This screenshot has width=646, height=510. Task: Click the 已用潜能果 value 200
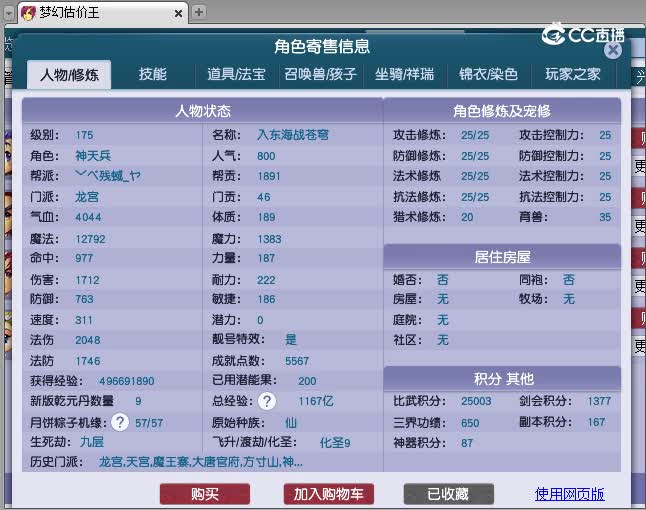(x=307, y=381)
